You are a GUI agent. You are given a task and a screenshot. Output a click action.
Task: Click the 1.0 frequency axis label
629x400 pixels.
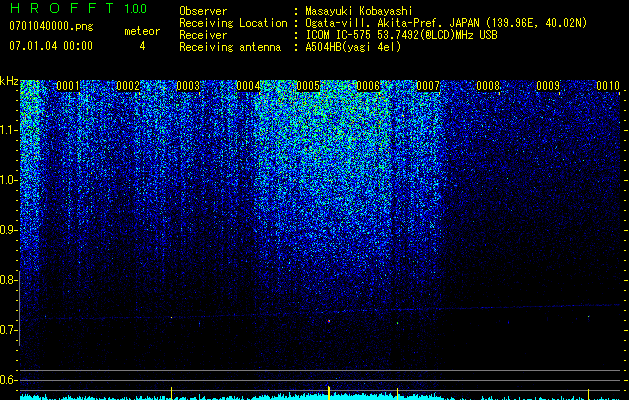[8, 180]
